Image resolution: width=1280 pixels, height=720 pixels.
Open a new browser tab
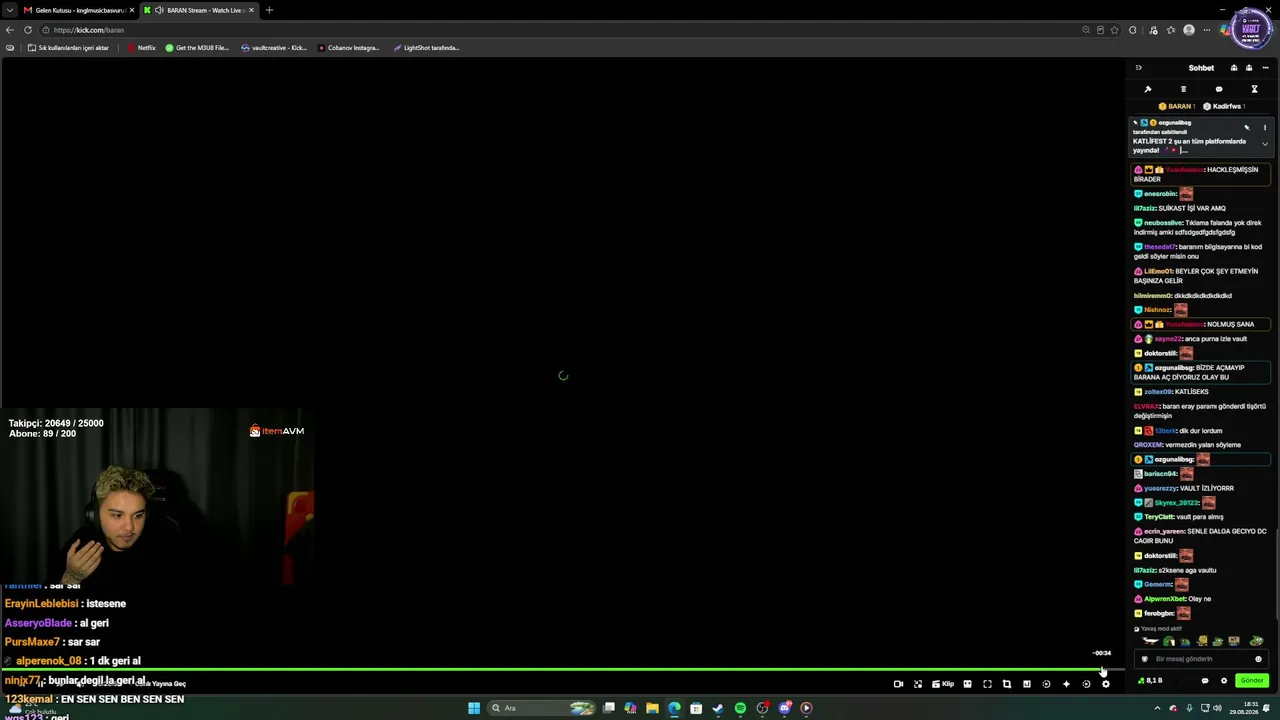pyautogui.click(x=269, y=10)
